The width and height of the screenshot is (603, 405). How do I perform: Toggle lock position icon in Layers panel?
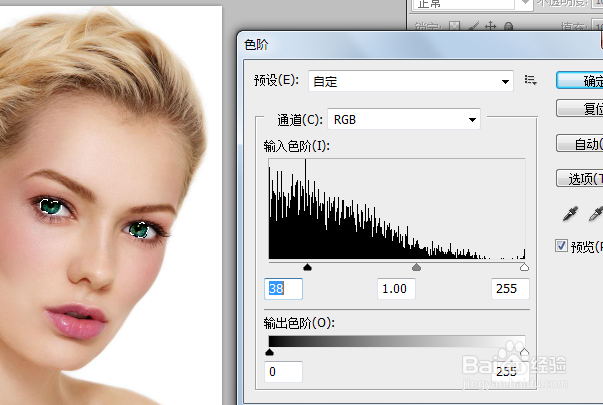point(490,27)
